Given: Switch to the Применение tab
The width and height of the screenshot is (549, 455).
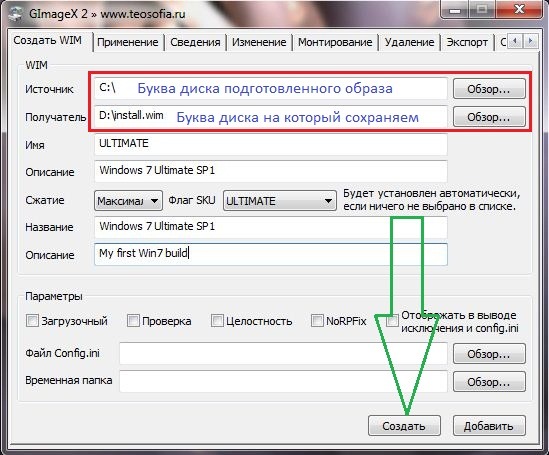Looking at the screenshot, I should (x=128, y=42).
